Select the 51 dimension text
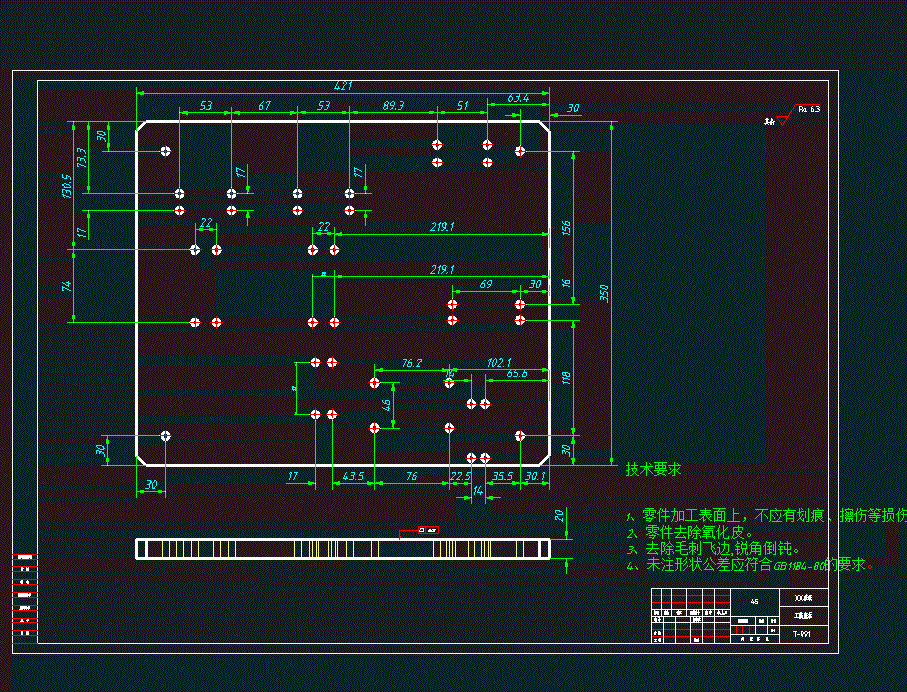907x692 pixels. 462,105
